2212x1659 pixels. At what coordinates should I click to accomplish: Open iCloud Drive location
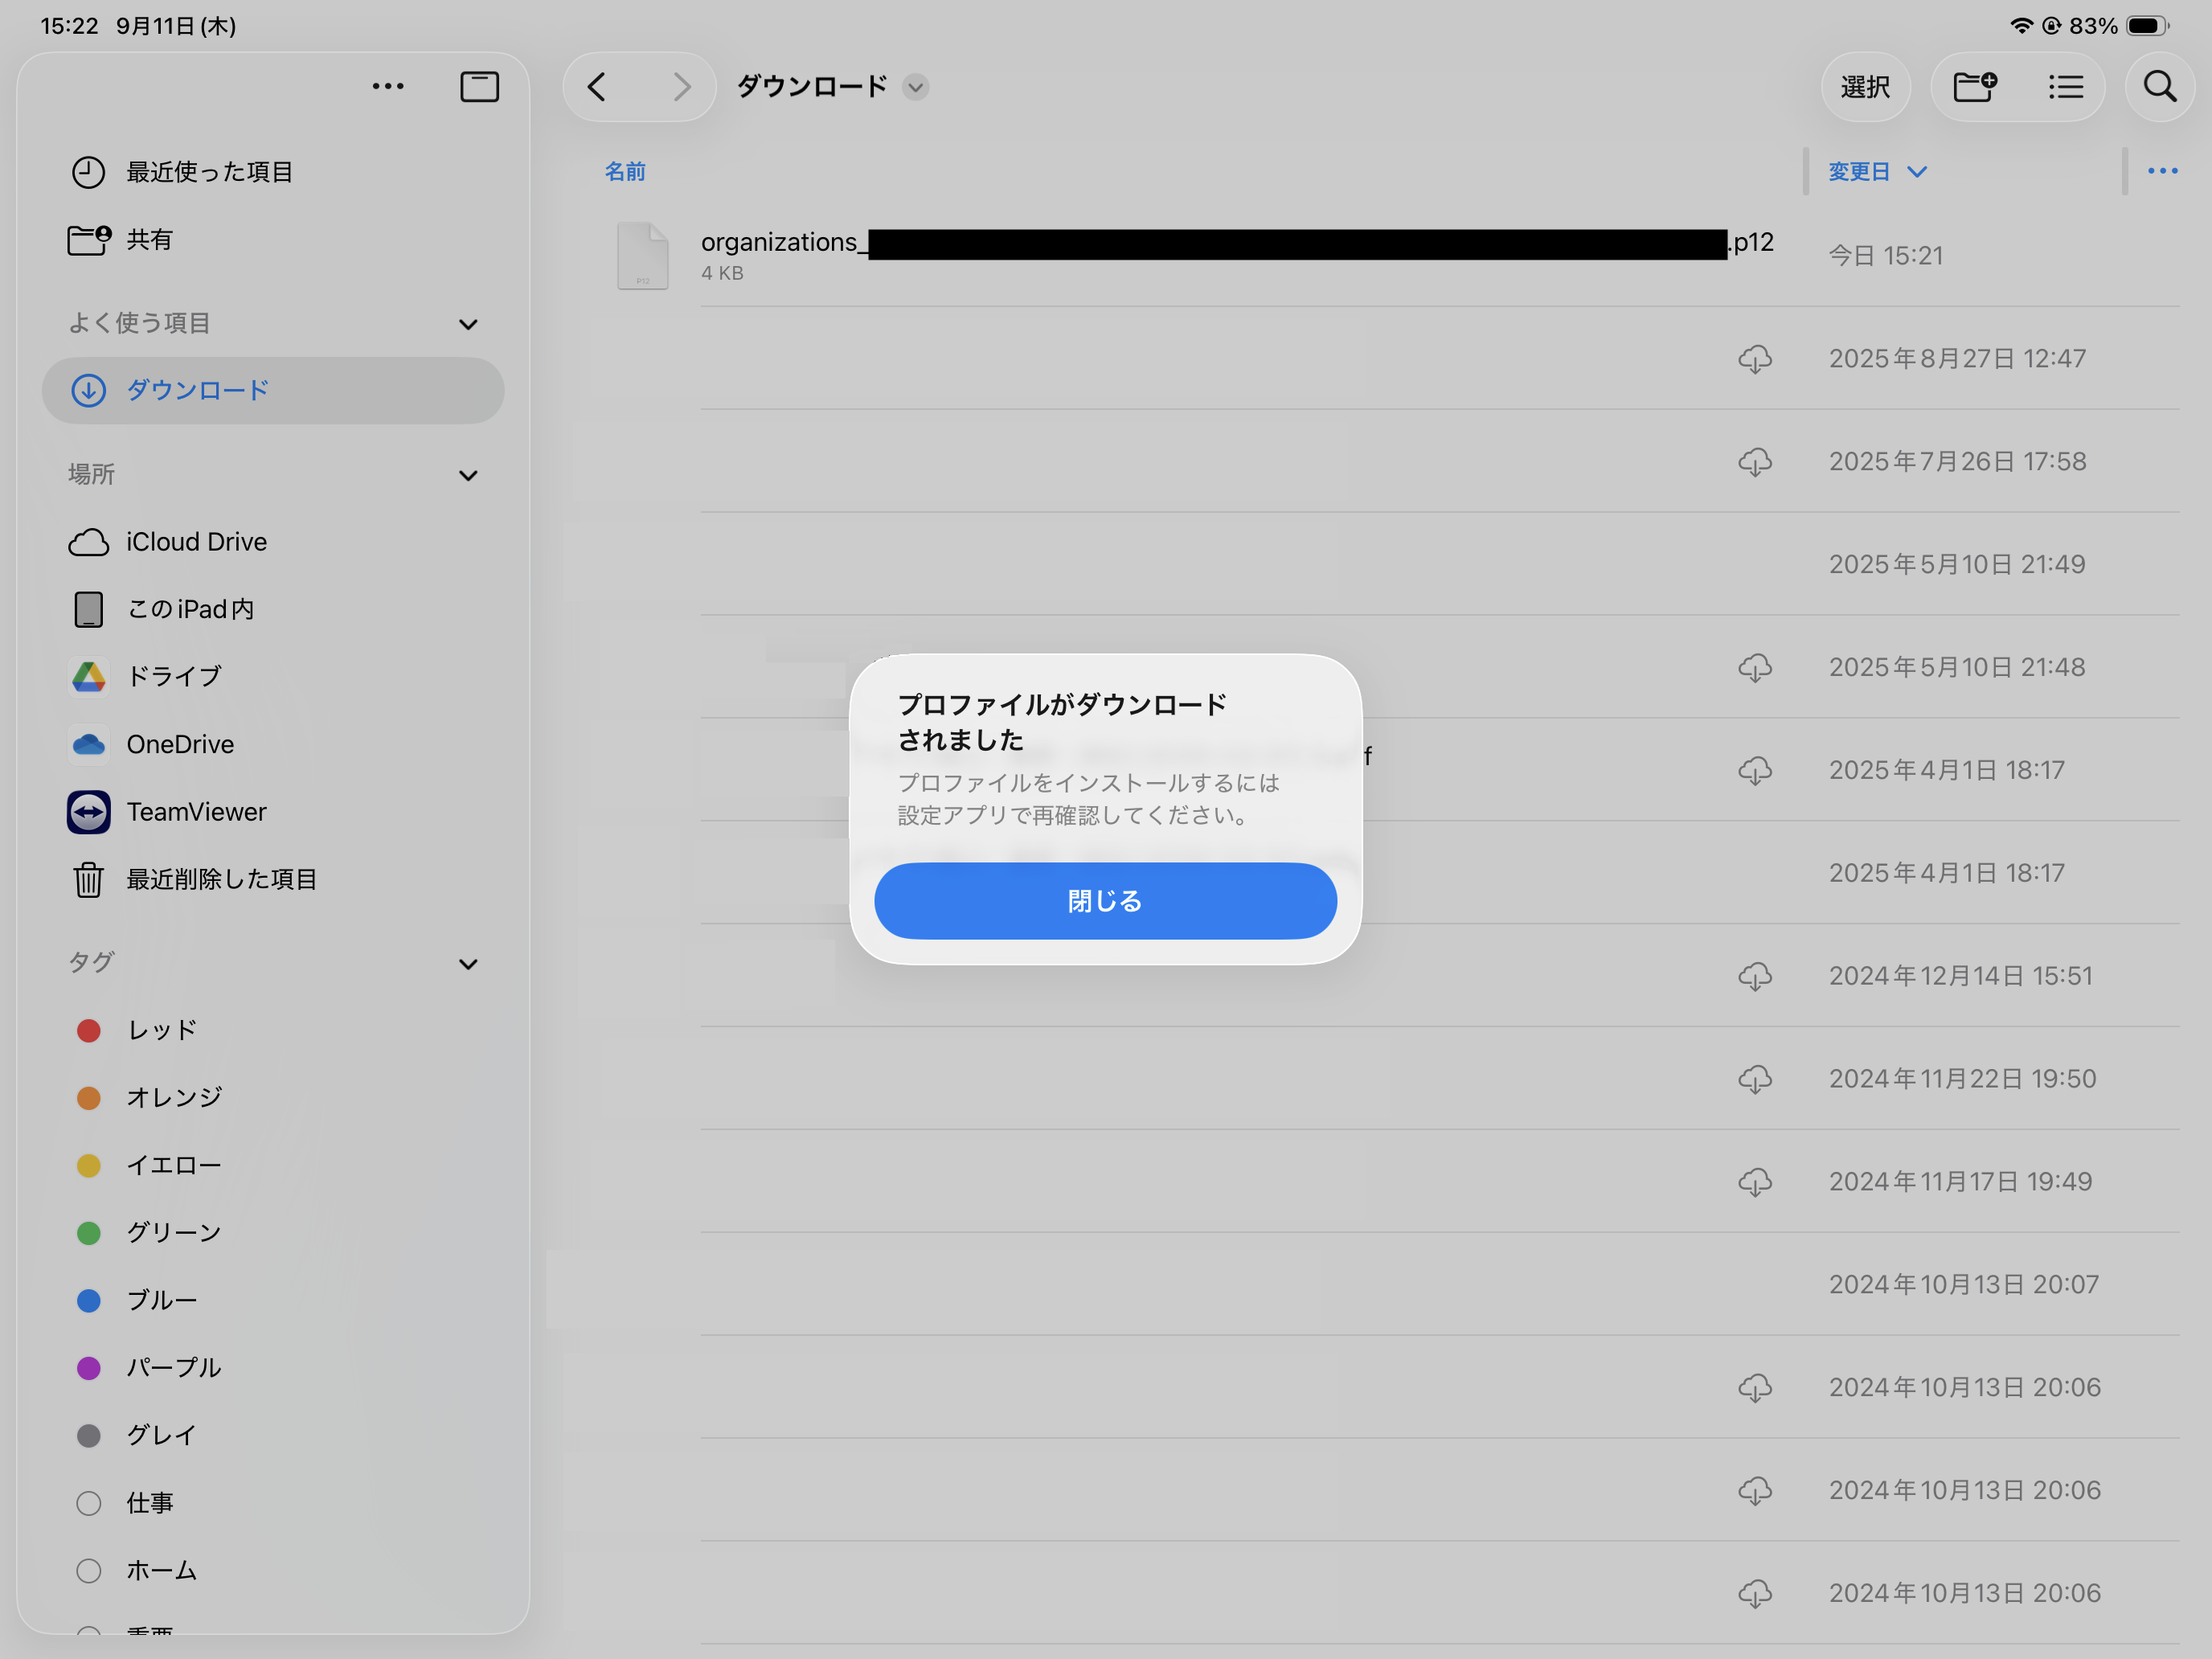(x=196, y=542)
